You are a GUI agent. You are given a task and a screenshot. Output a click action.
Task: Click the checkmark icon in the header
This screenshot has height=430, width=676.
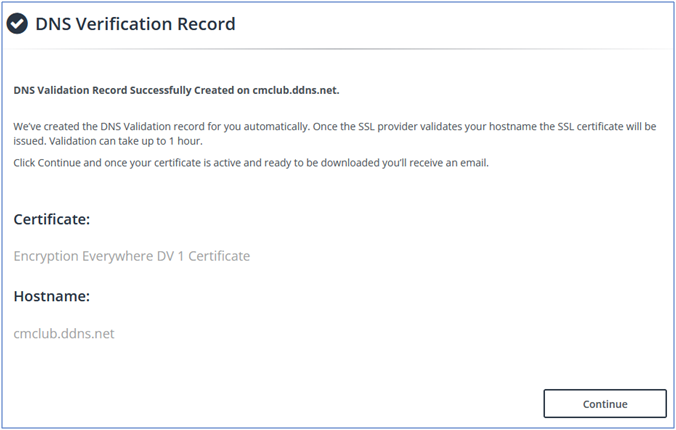(18, 24)
